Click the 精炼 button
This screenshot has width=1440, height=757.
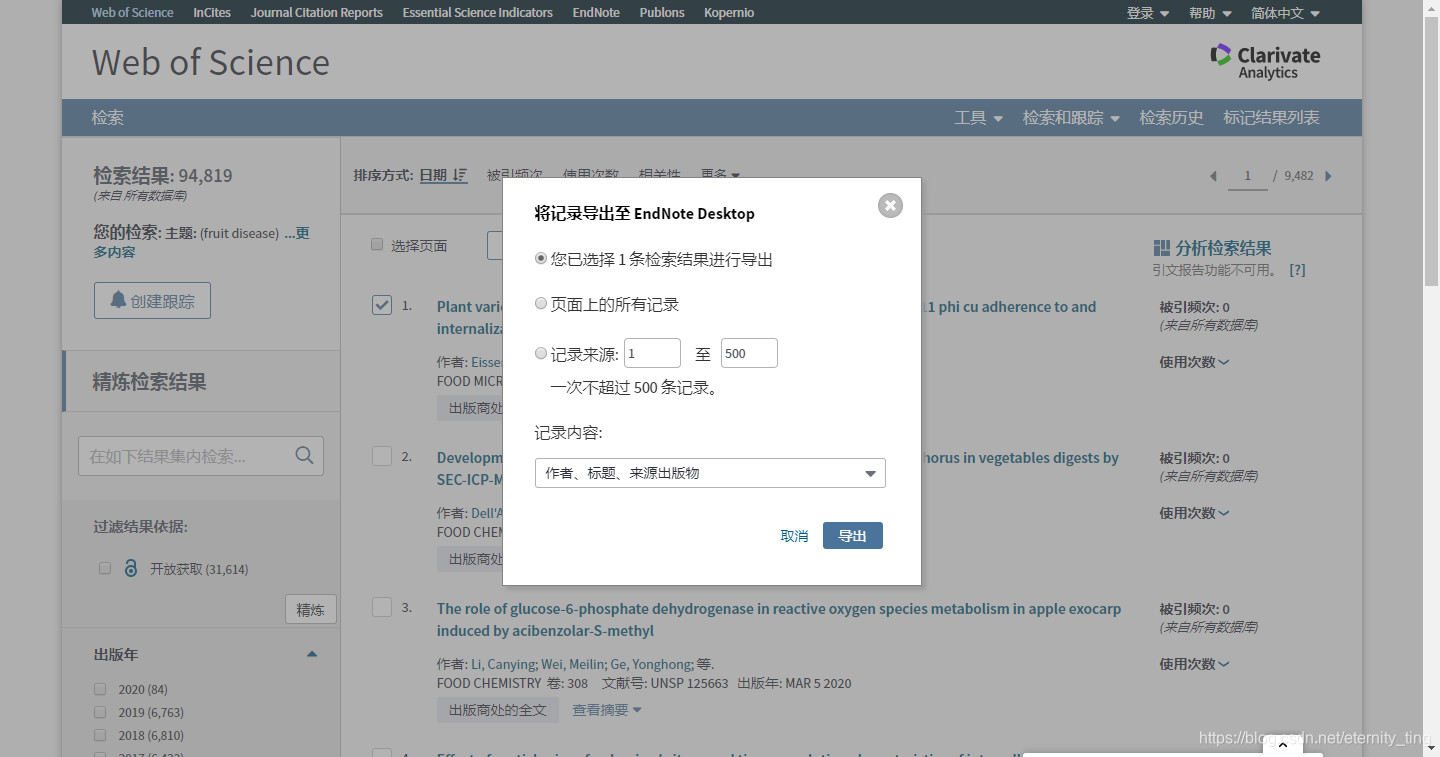tap(311, 609)
